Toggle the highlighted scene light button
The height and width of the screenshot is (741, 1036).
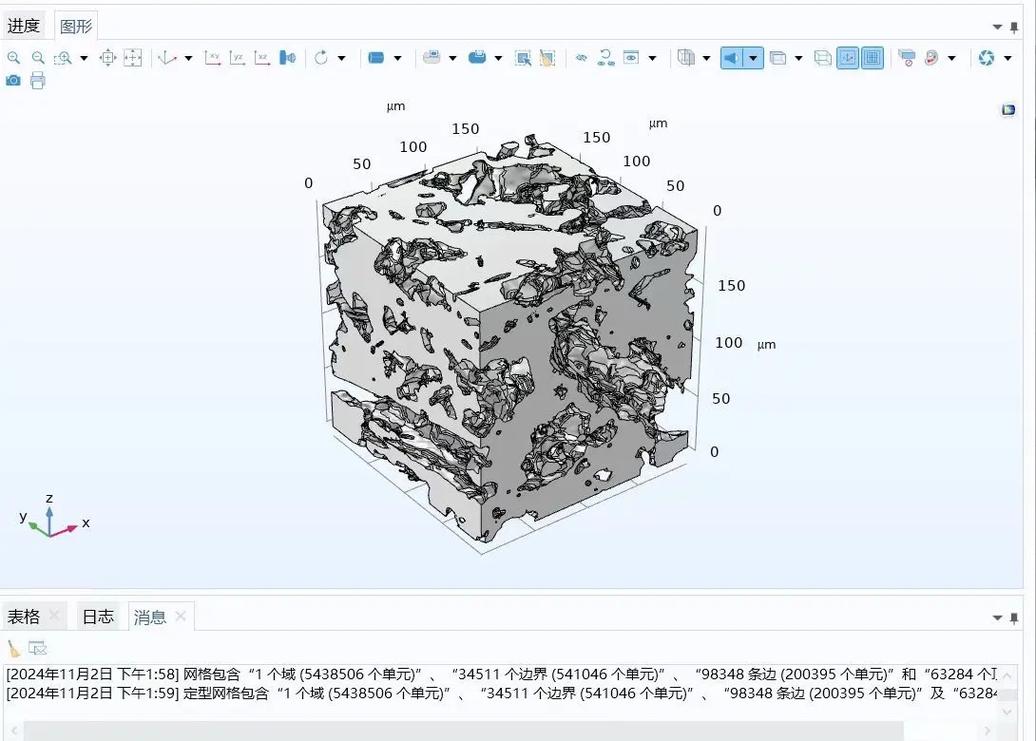pos(732,58)
